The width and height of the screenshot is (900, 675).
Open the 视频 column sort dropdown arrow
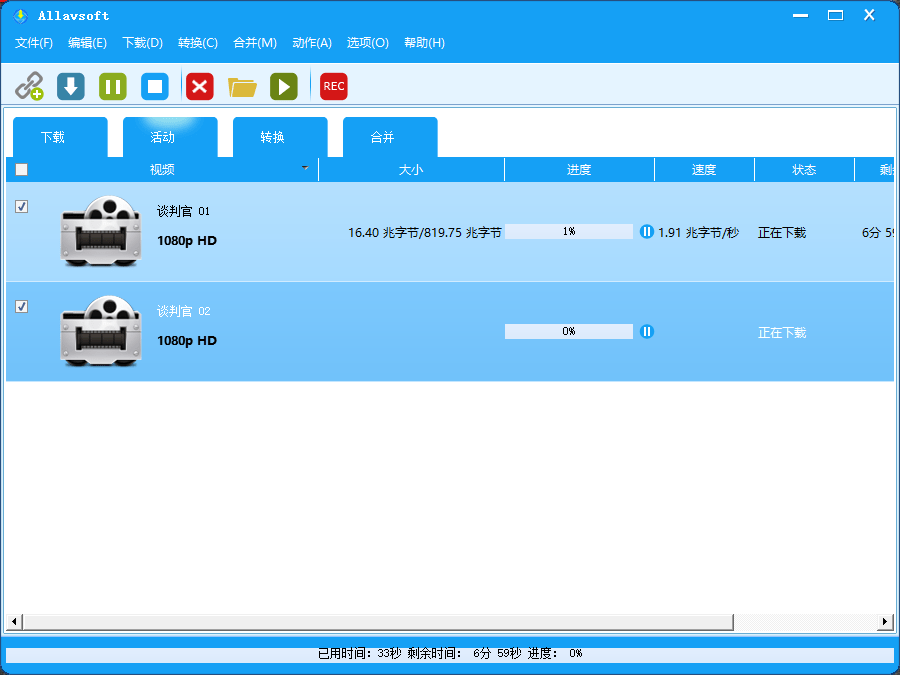(305, 169)
